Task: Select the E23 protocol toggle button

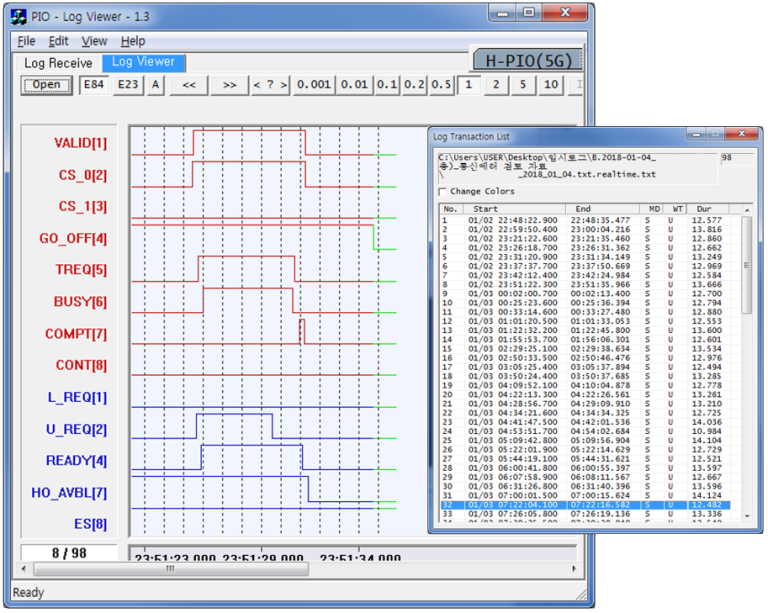Action: [x=128, y=85]
